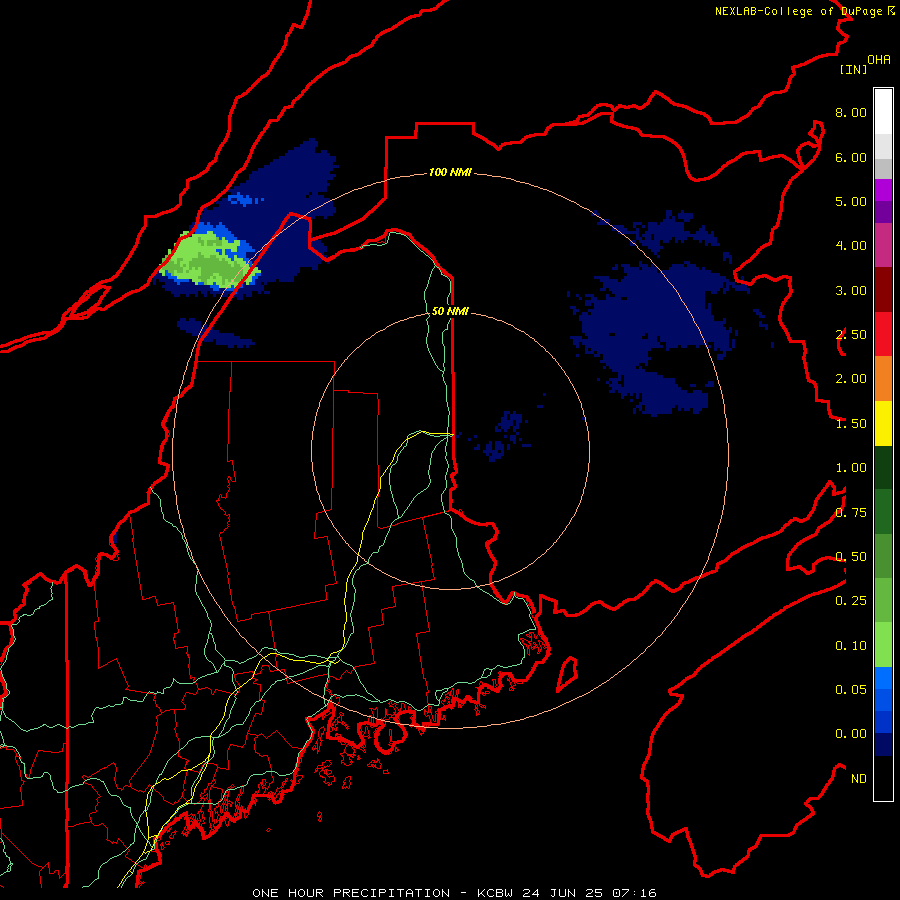Click the ONE HOUR PRECIPITATION KCBW caption
This screenshot has height=900, width=900.
tap(454, 893)
